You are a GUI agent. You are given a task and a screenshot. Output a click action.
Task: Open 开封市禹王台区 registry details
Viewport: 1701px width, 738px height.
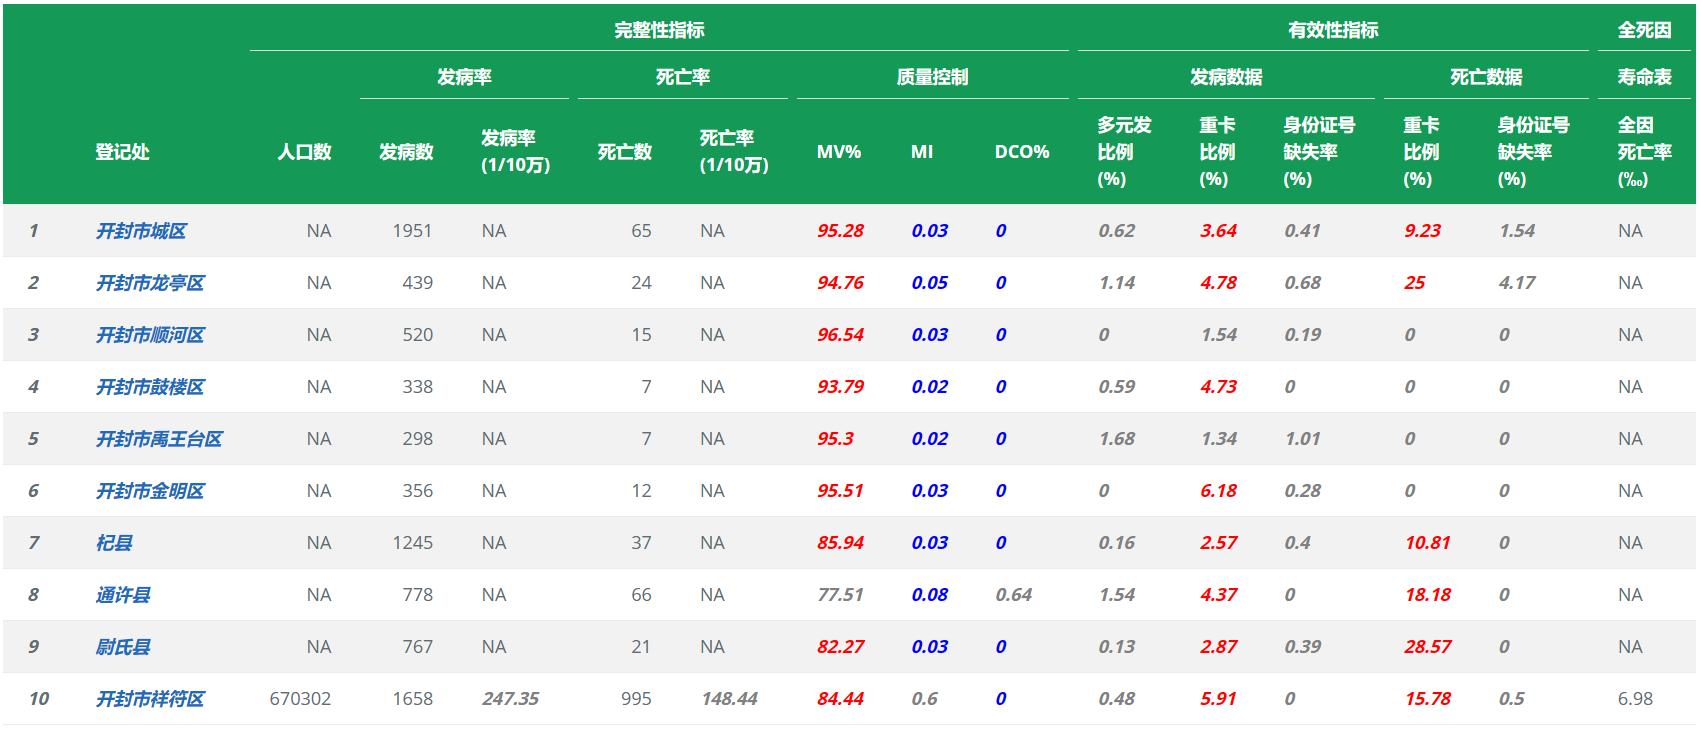pyautogui.click(x=159, y=439)
